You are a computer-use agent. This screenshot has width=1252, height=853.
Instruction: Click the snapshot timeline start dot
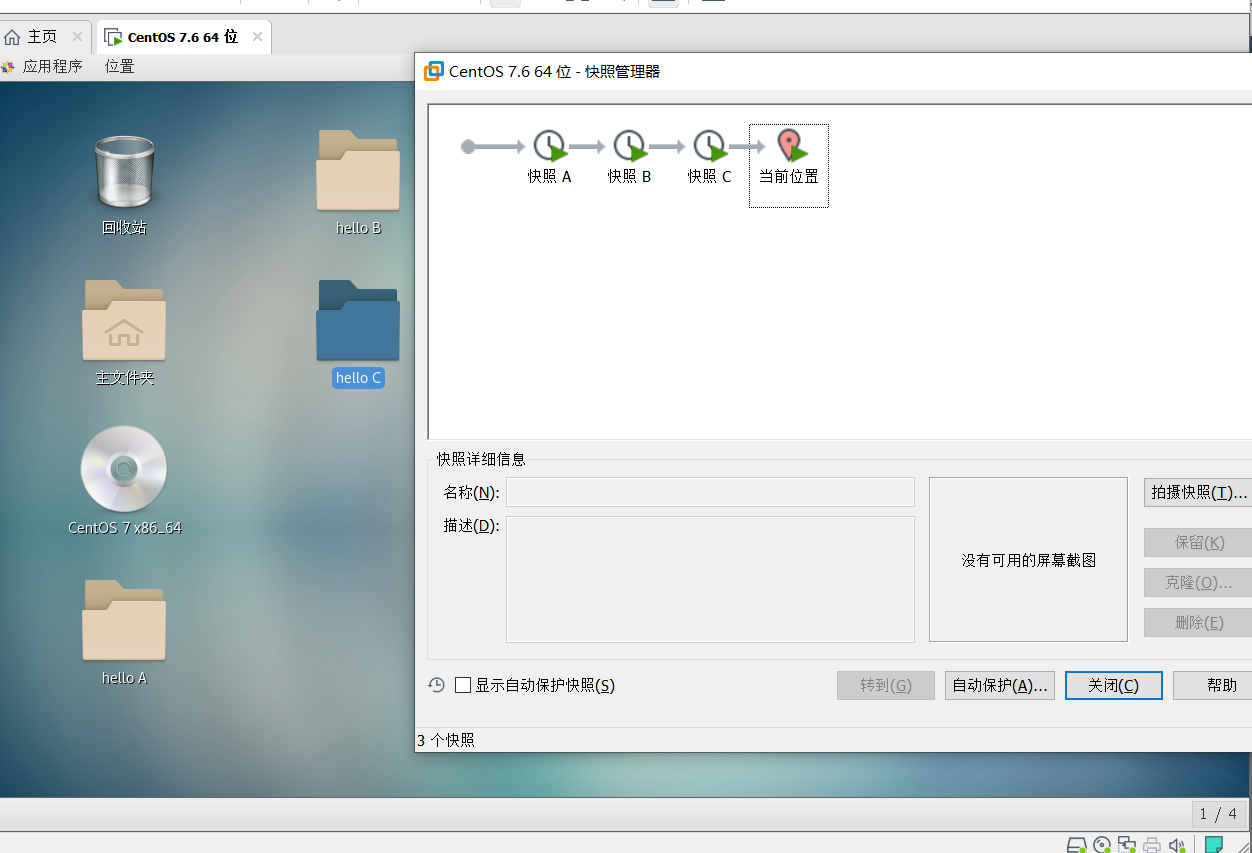click(x=468, y=147)
